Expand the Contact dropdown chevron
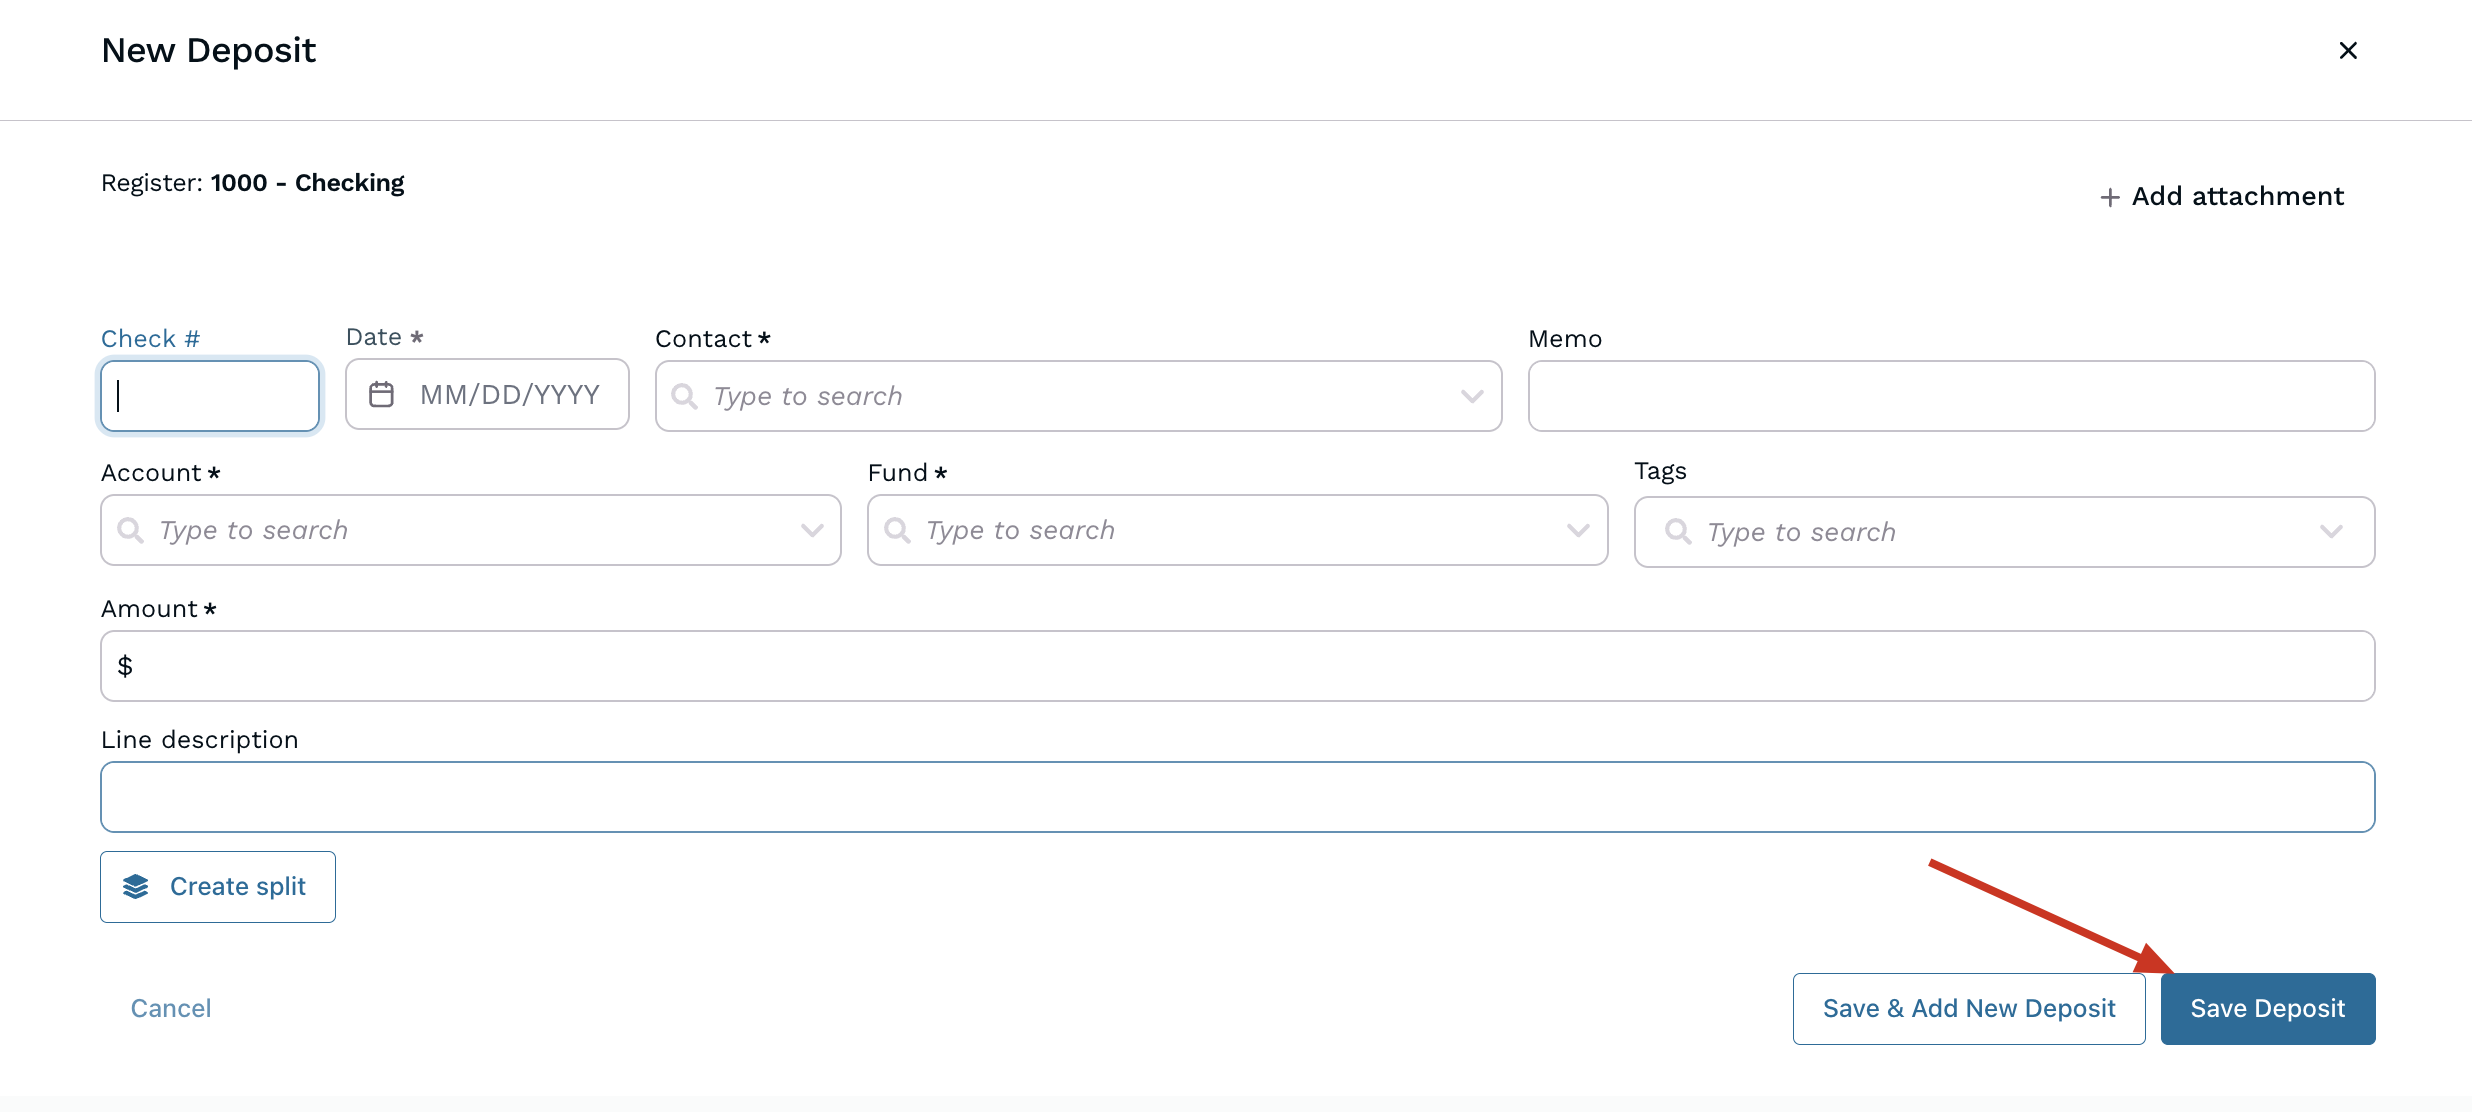 coord(1471,396)
